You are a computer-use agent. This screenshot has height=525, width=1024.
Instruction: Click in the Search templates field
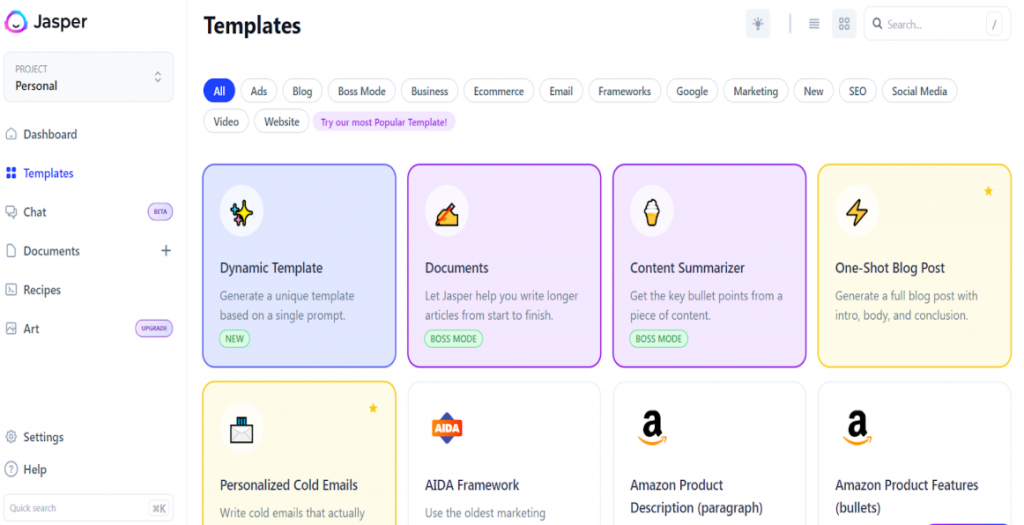point(930,24)
